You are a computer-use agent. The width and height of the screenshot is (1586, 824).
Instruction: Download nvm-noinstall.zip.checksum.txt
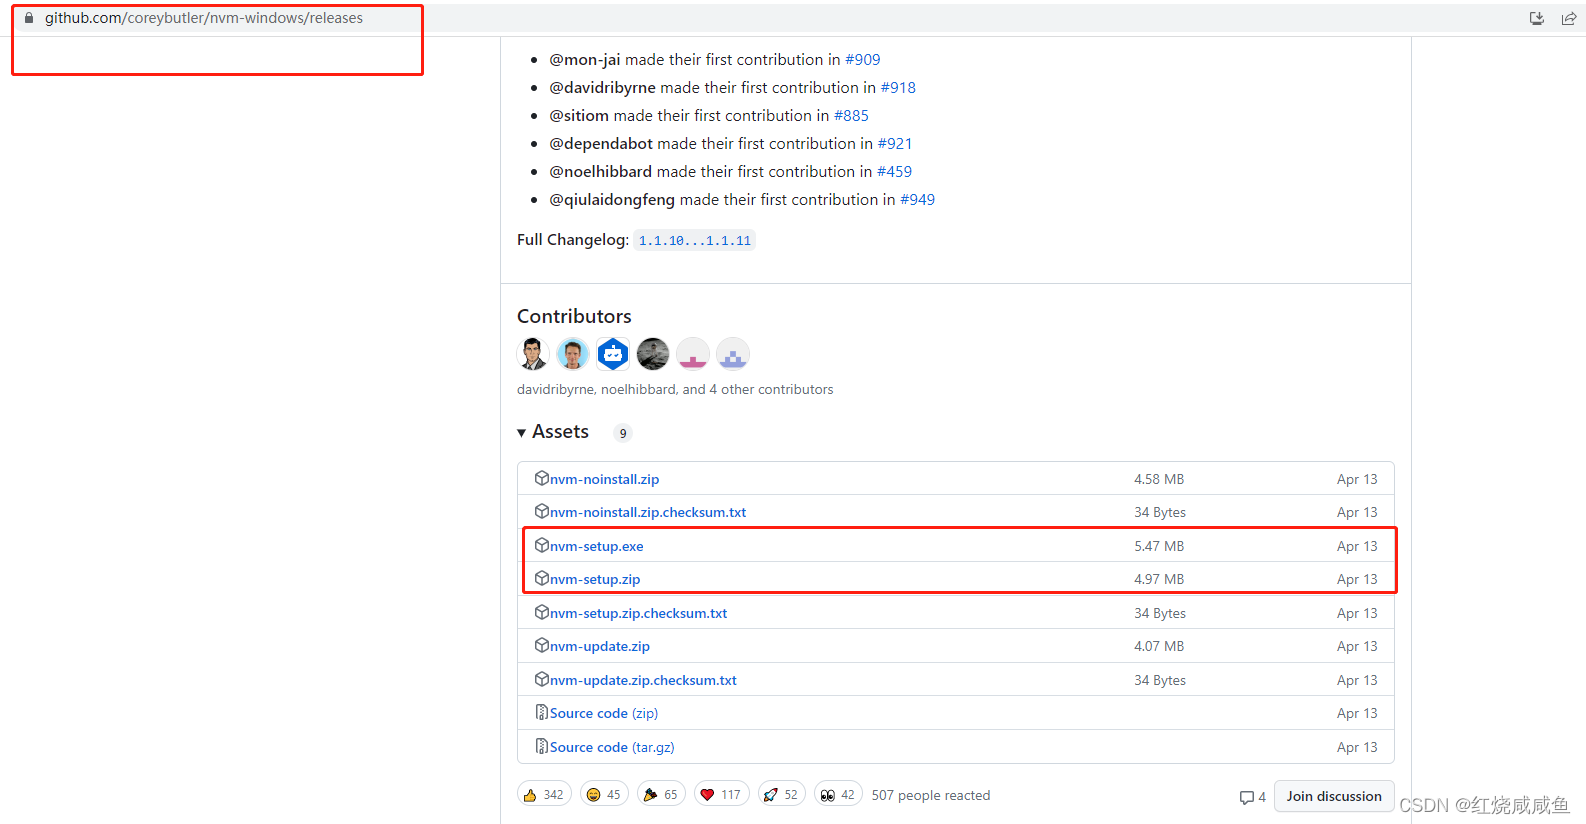coord(648,512)
